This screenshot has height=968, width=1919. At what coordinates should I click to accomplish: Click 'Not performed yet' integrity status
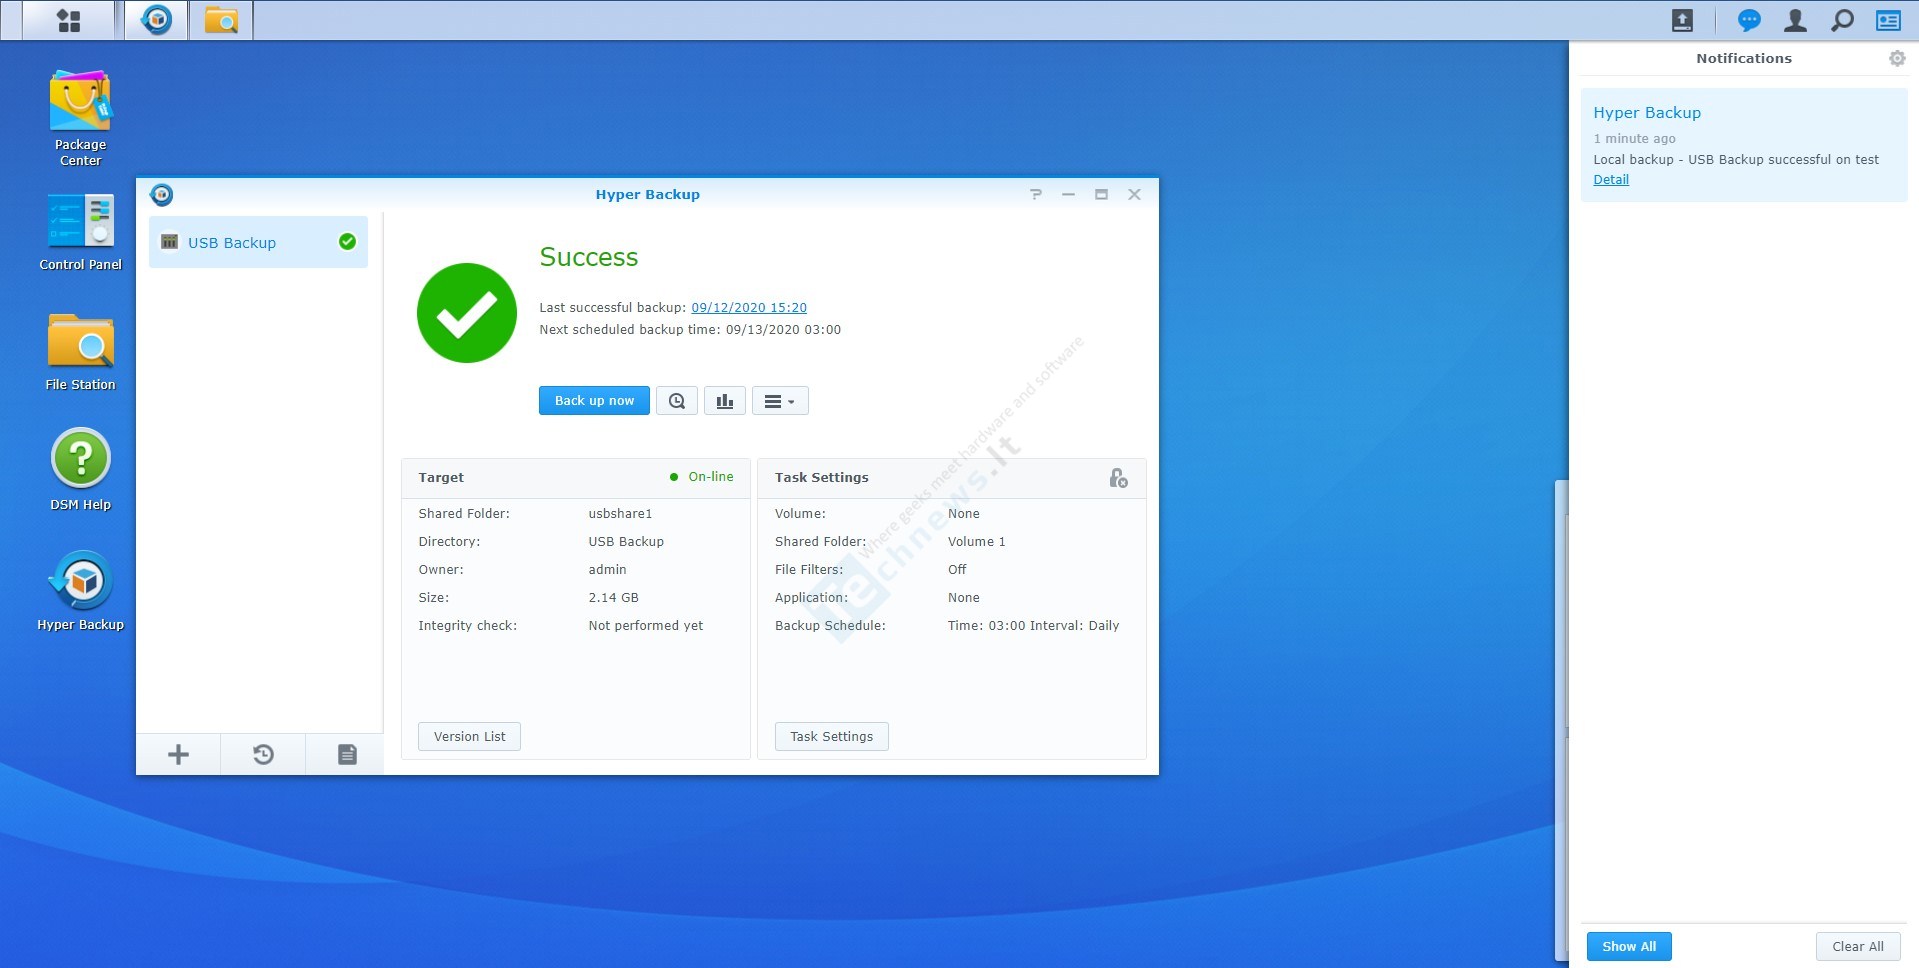[646, 626]
